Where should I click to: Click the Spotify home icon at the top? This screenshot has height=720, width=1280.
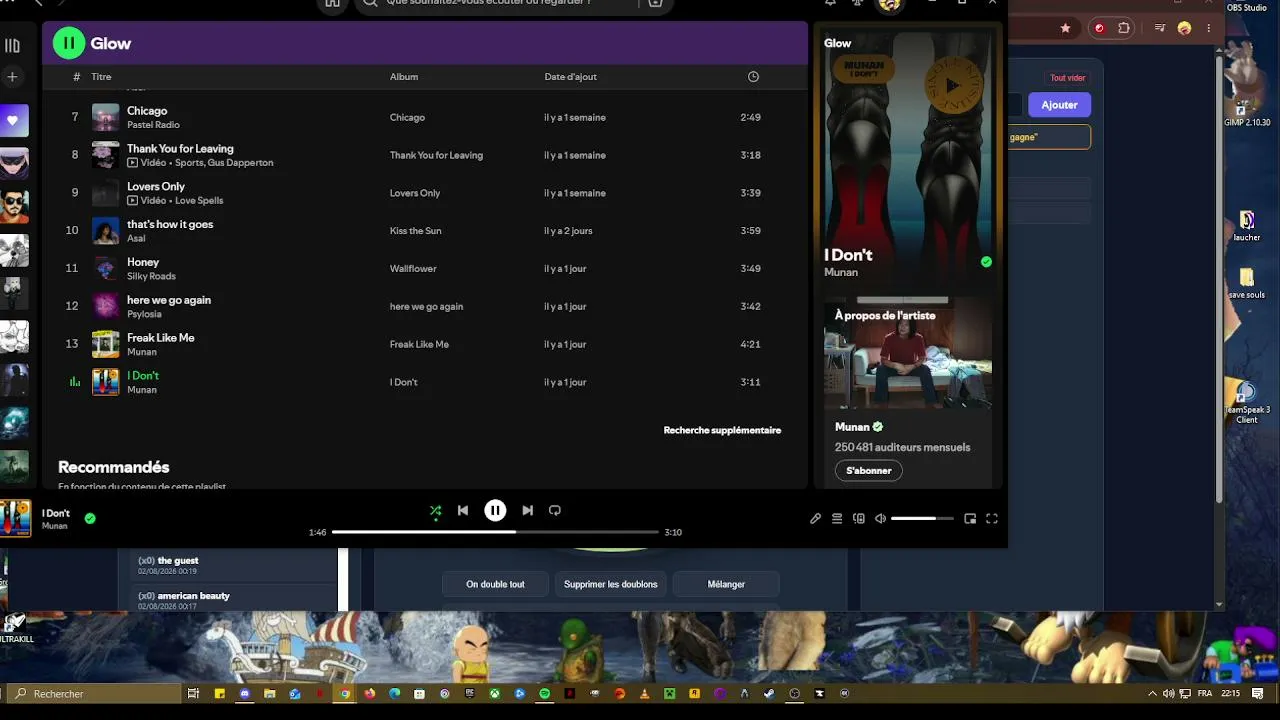(333, 3)
